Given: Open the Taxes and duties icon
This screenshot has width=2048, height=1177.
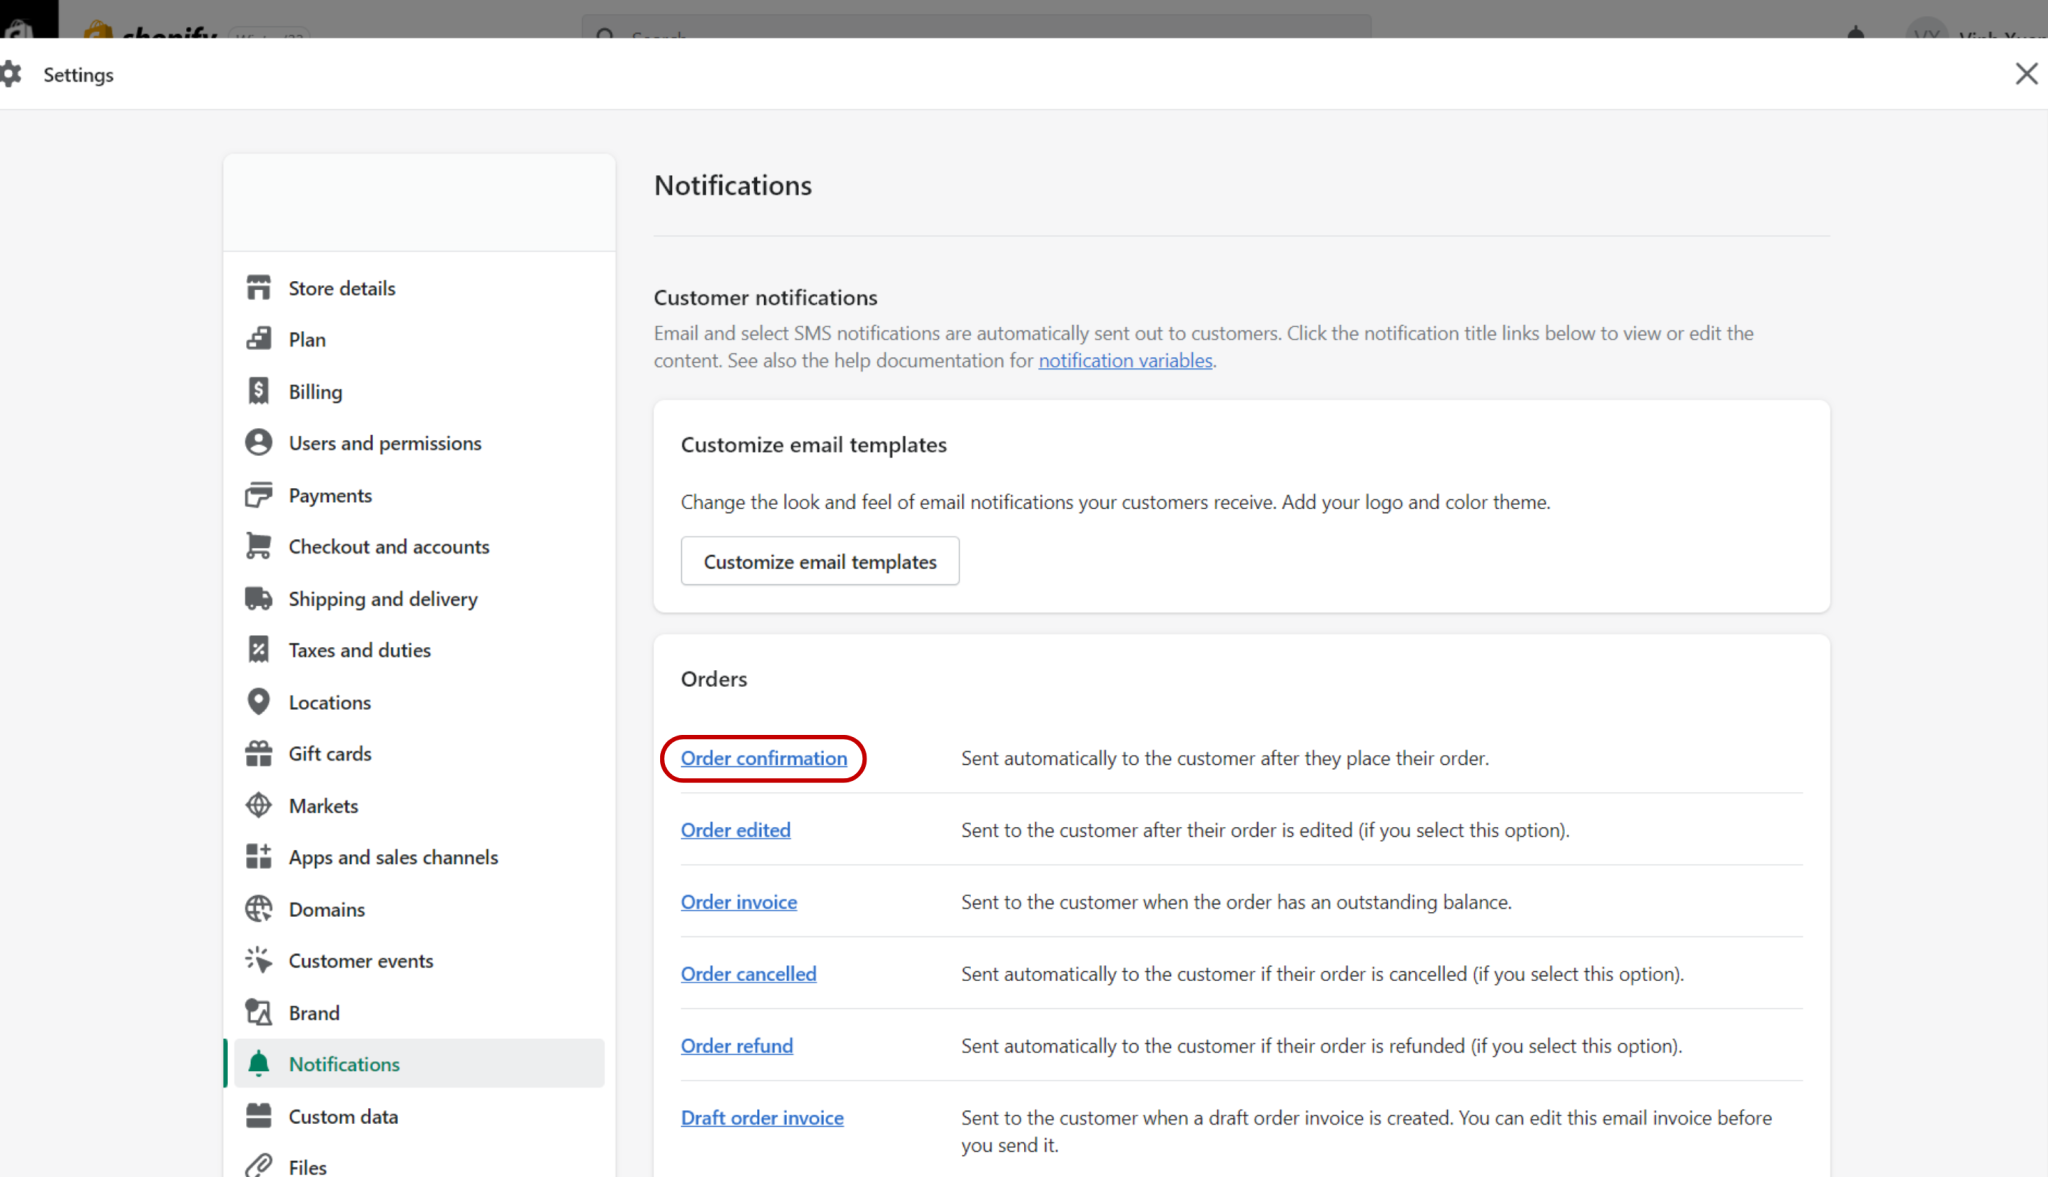Looking at the screenshot, I should (x=258, y=649).
